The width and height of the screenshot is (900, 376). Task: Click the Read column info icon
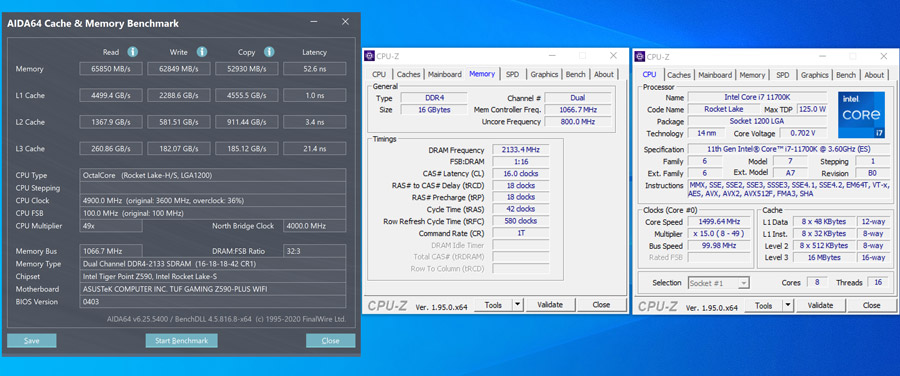133,52
